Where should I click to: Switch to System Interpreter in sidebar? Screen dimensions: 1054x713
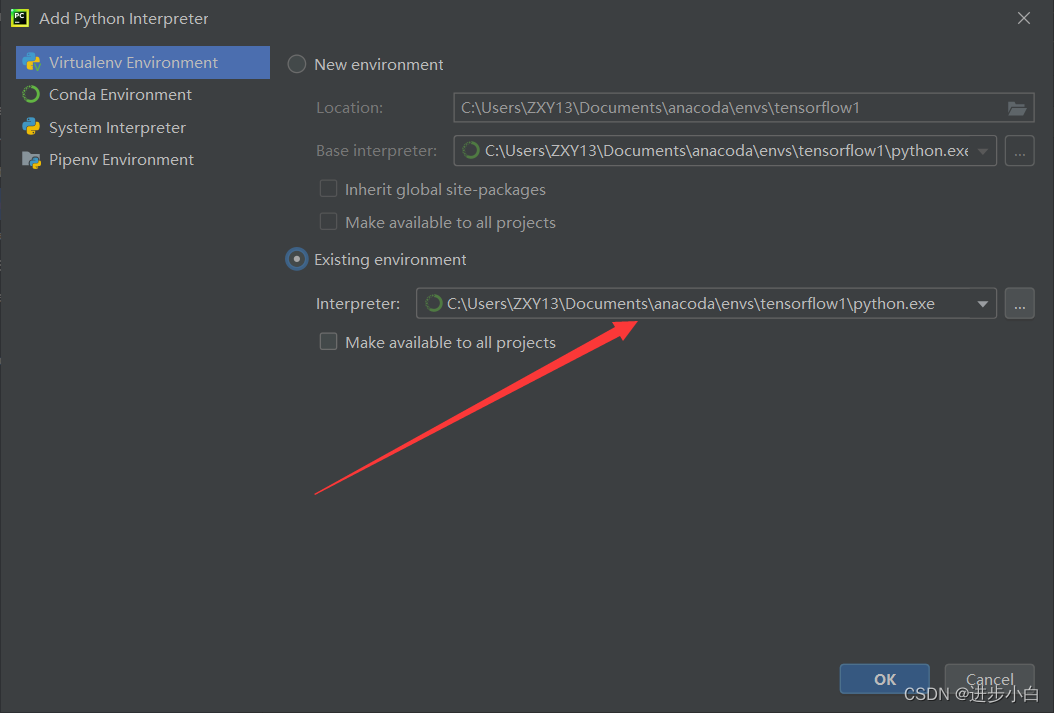(117, 128)
